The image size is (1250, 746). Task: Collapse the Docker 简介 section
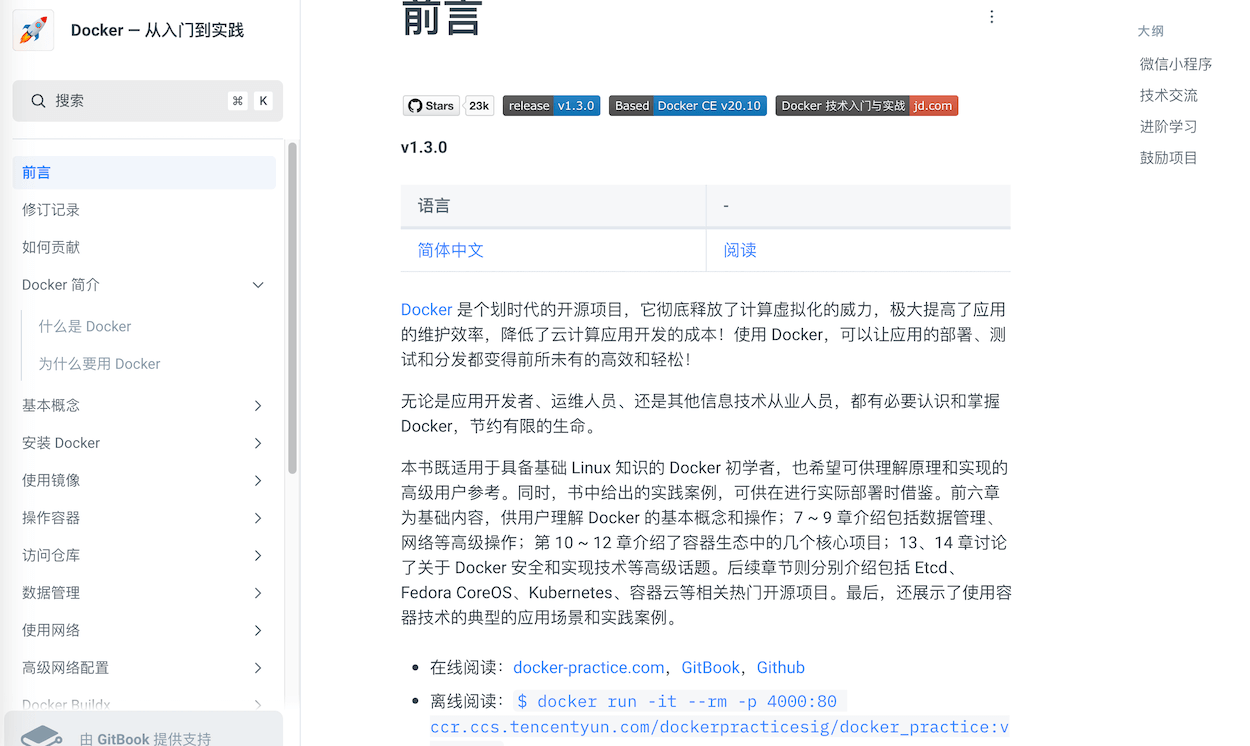point(258,284)
